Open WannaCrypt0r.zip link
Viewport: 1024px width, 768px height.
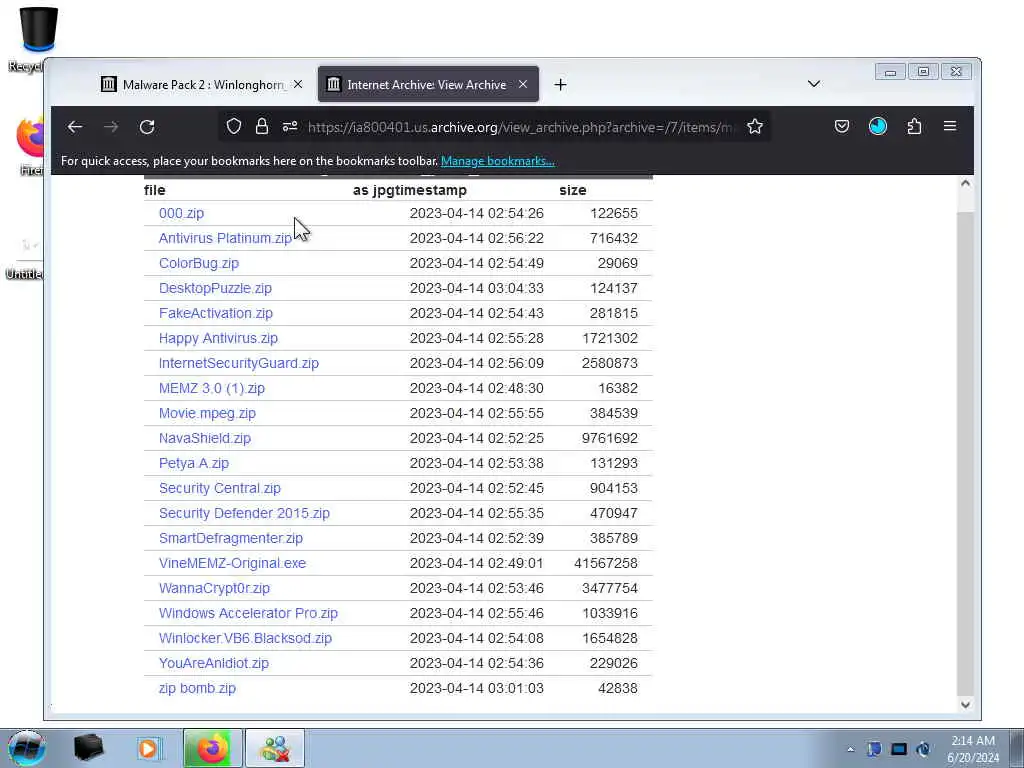click(214, 588)
